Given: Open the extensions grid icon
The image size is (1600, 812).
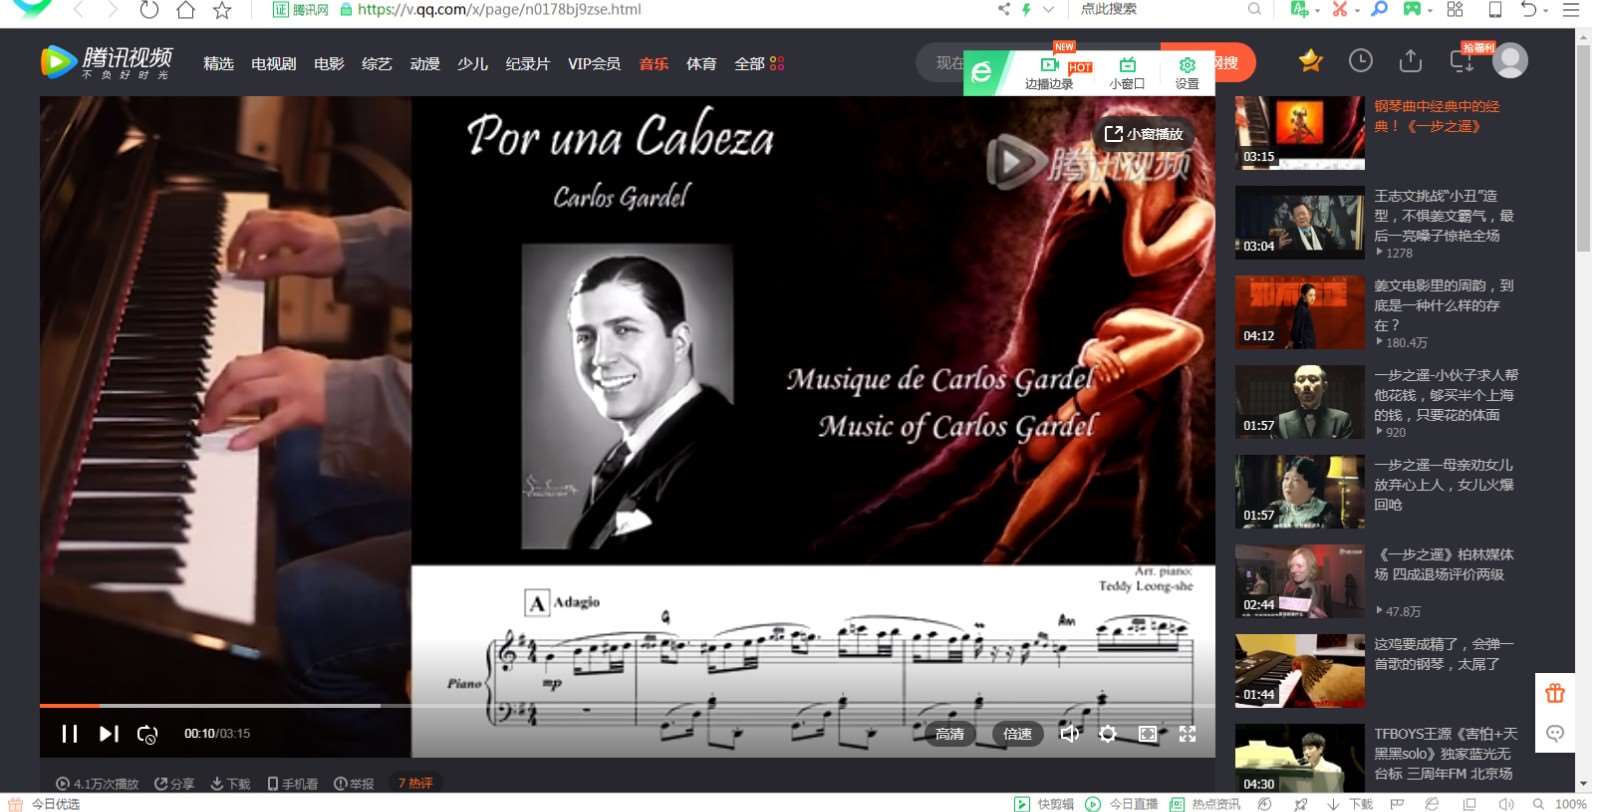Looking at the screenshot, I should tap(1455, 9).
